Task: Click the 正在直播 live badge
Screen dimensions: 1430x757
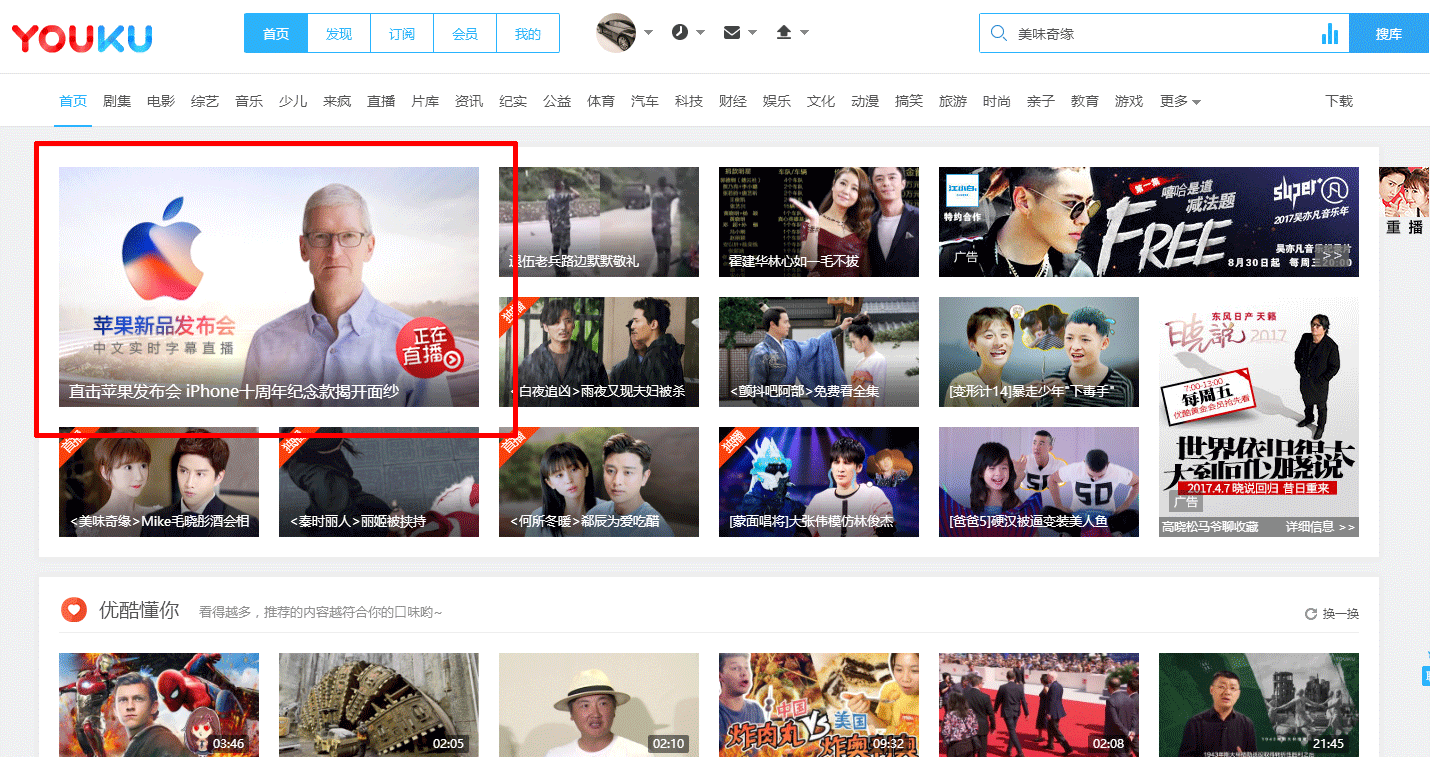Action: (x=430, y=346)
